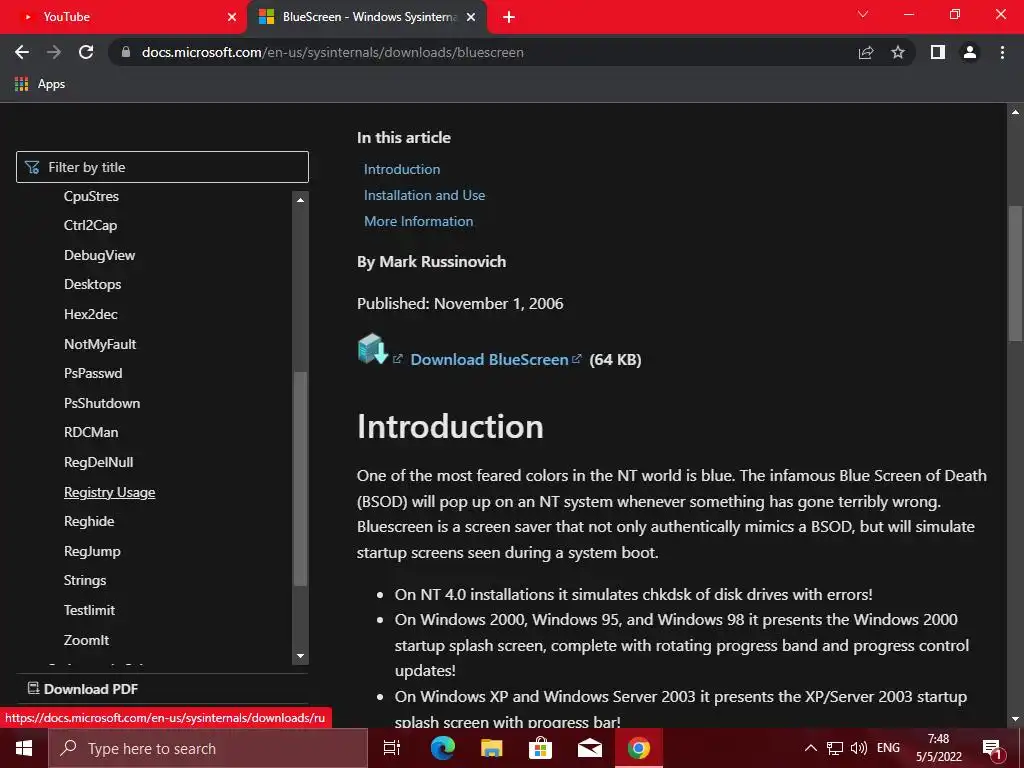Image resolution: width=1024 pixels, height=768 pixels.
Task: Open NotMyFault in the sidebar
Action: coord(100,344)
